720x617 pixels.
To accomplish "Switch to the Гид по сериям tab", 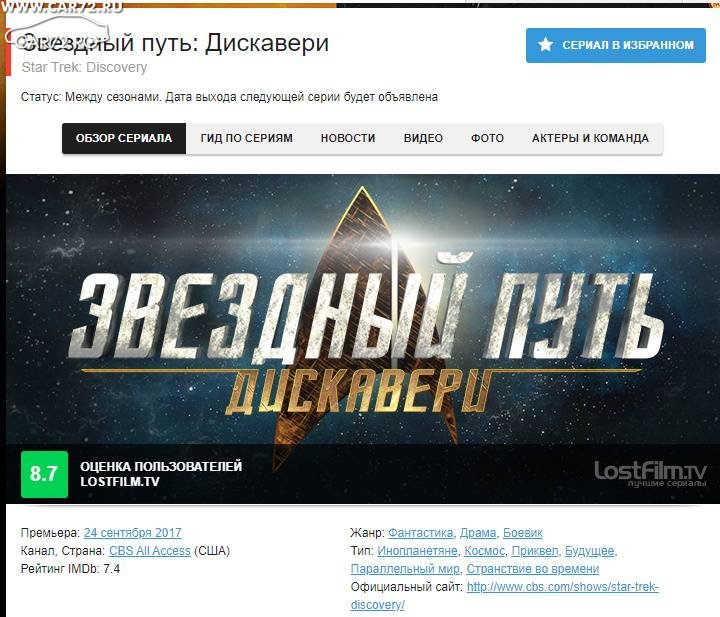I will [247, 138].
